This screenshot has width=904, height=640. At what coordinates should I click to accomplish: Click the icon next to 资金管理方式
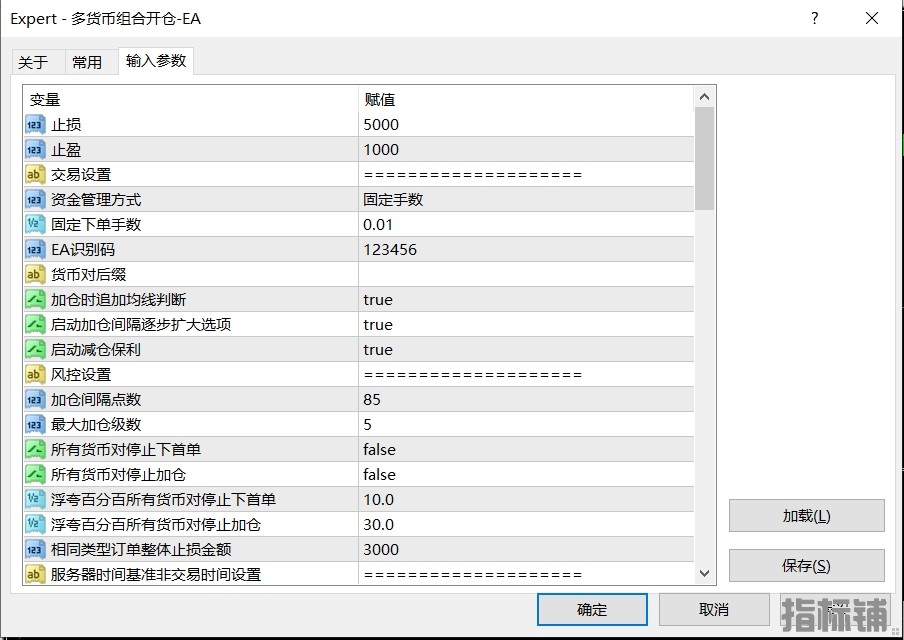[x=35, y=199]
